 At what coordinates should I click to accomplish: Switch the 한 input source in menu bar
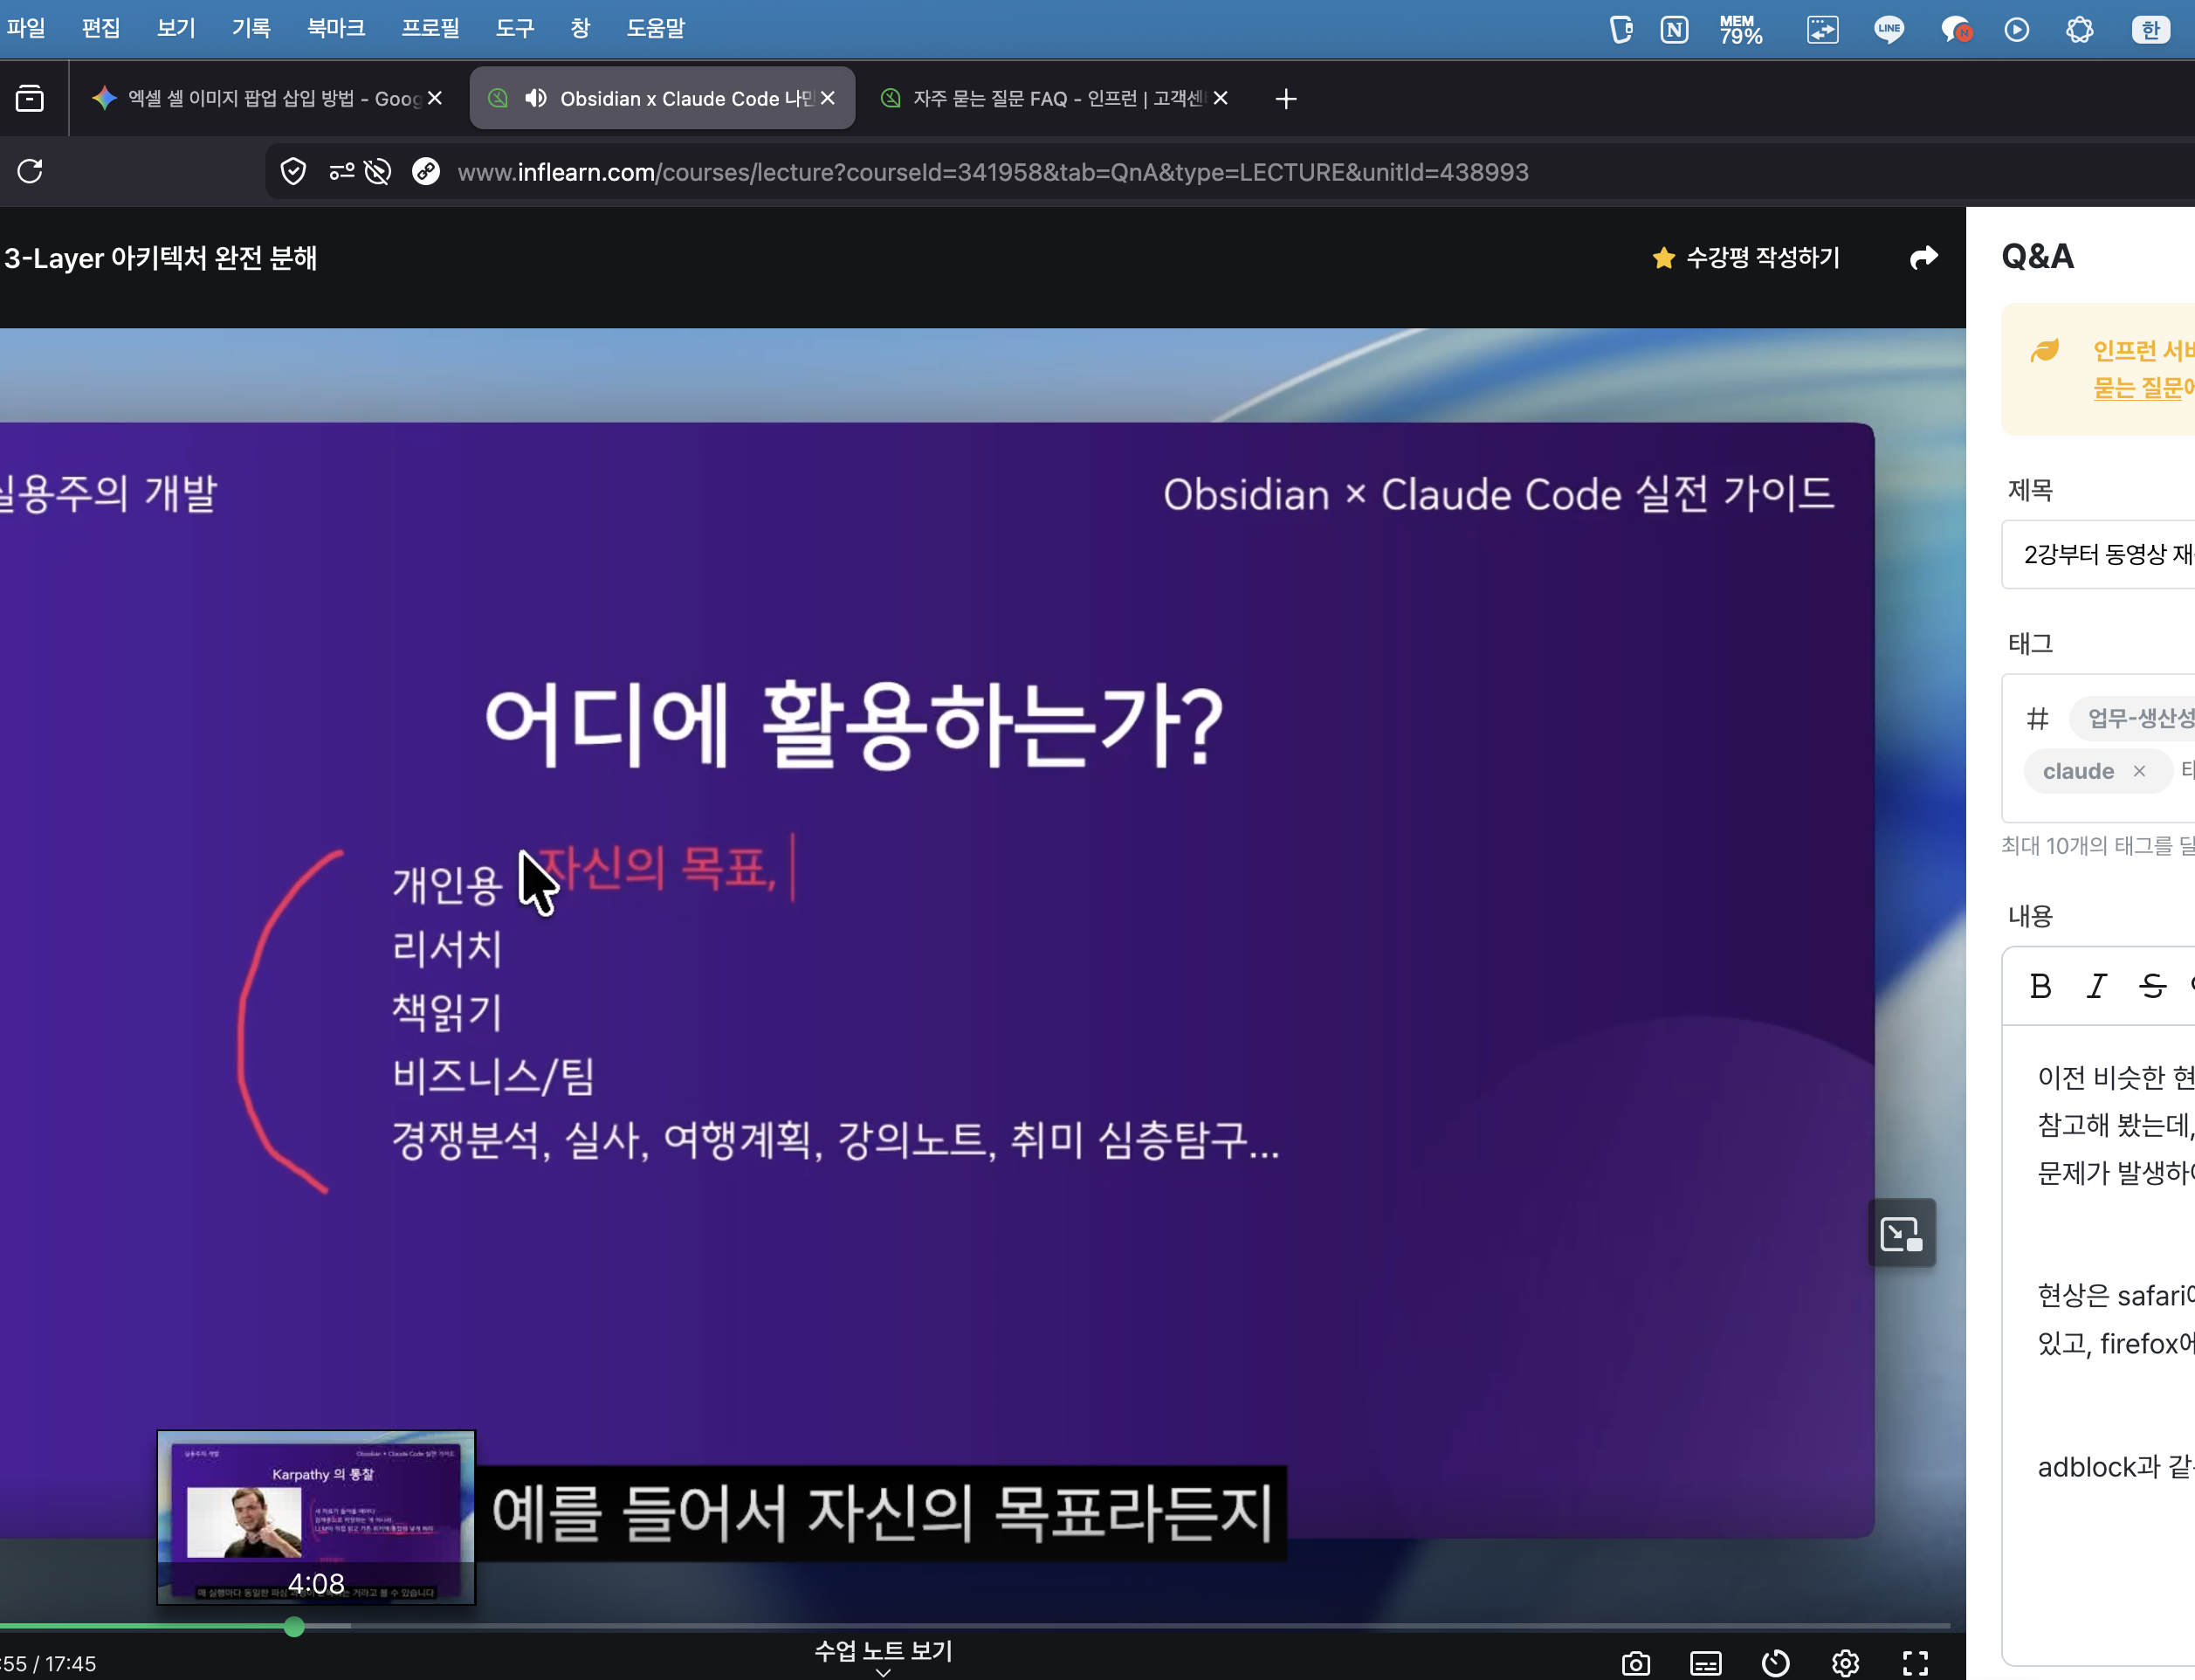2150,30
